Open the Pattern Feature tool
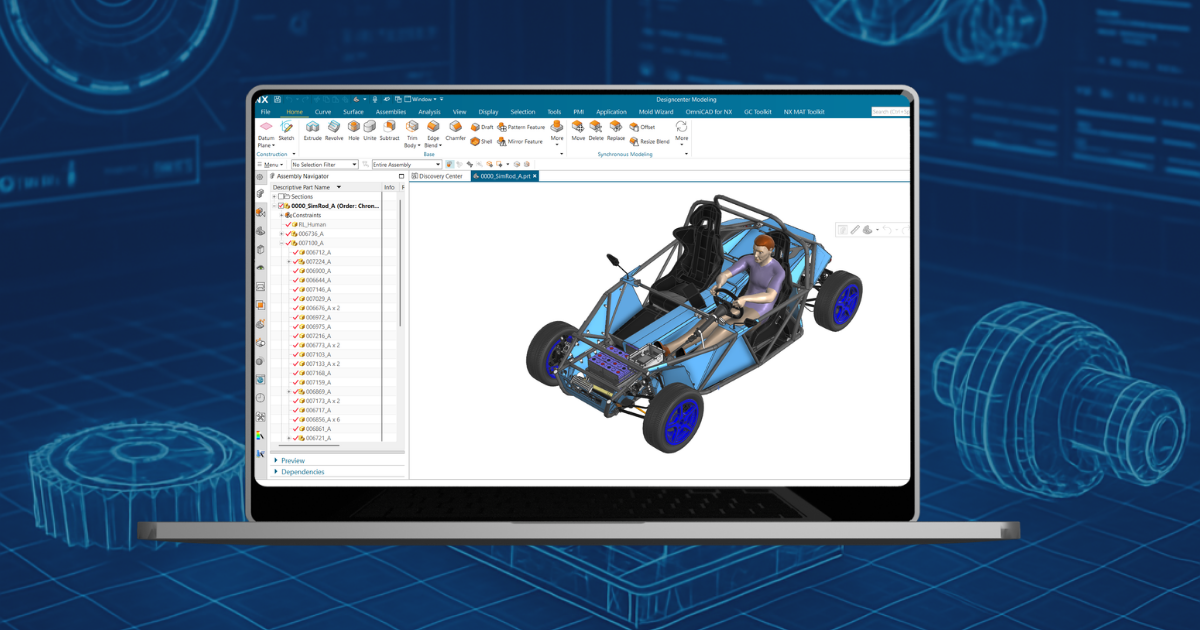Viewport: 1200px width, 630px height. pyautogui.click(x=522, y=128)
